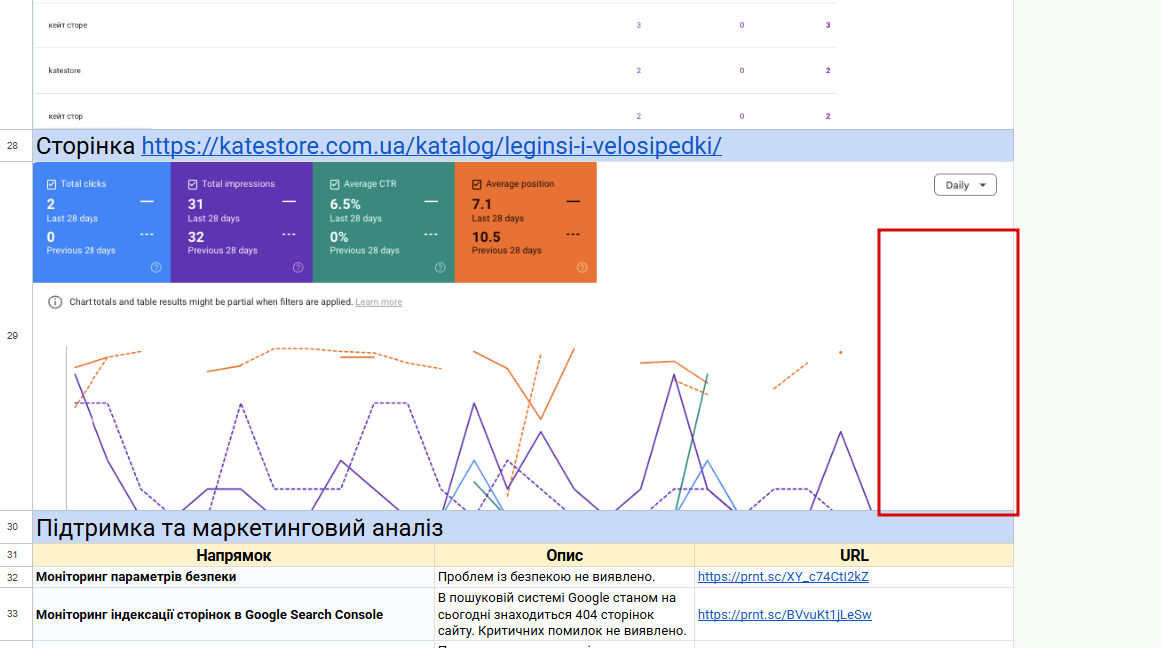
Task: Toggle the Average position checkbox
Action: point(477,184)
